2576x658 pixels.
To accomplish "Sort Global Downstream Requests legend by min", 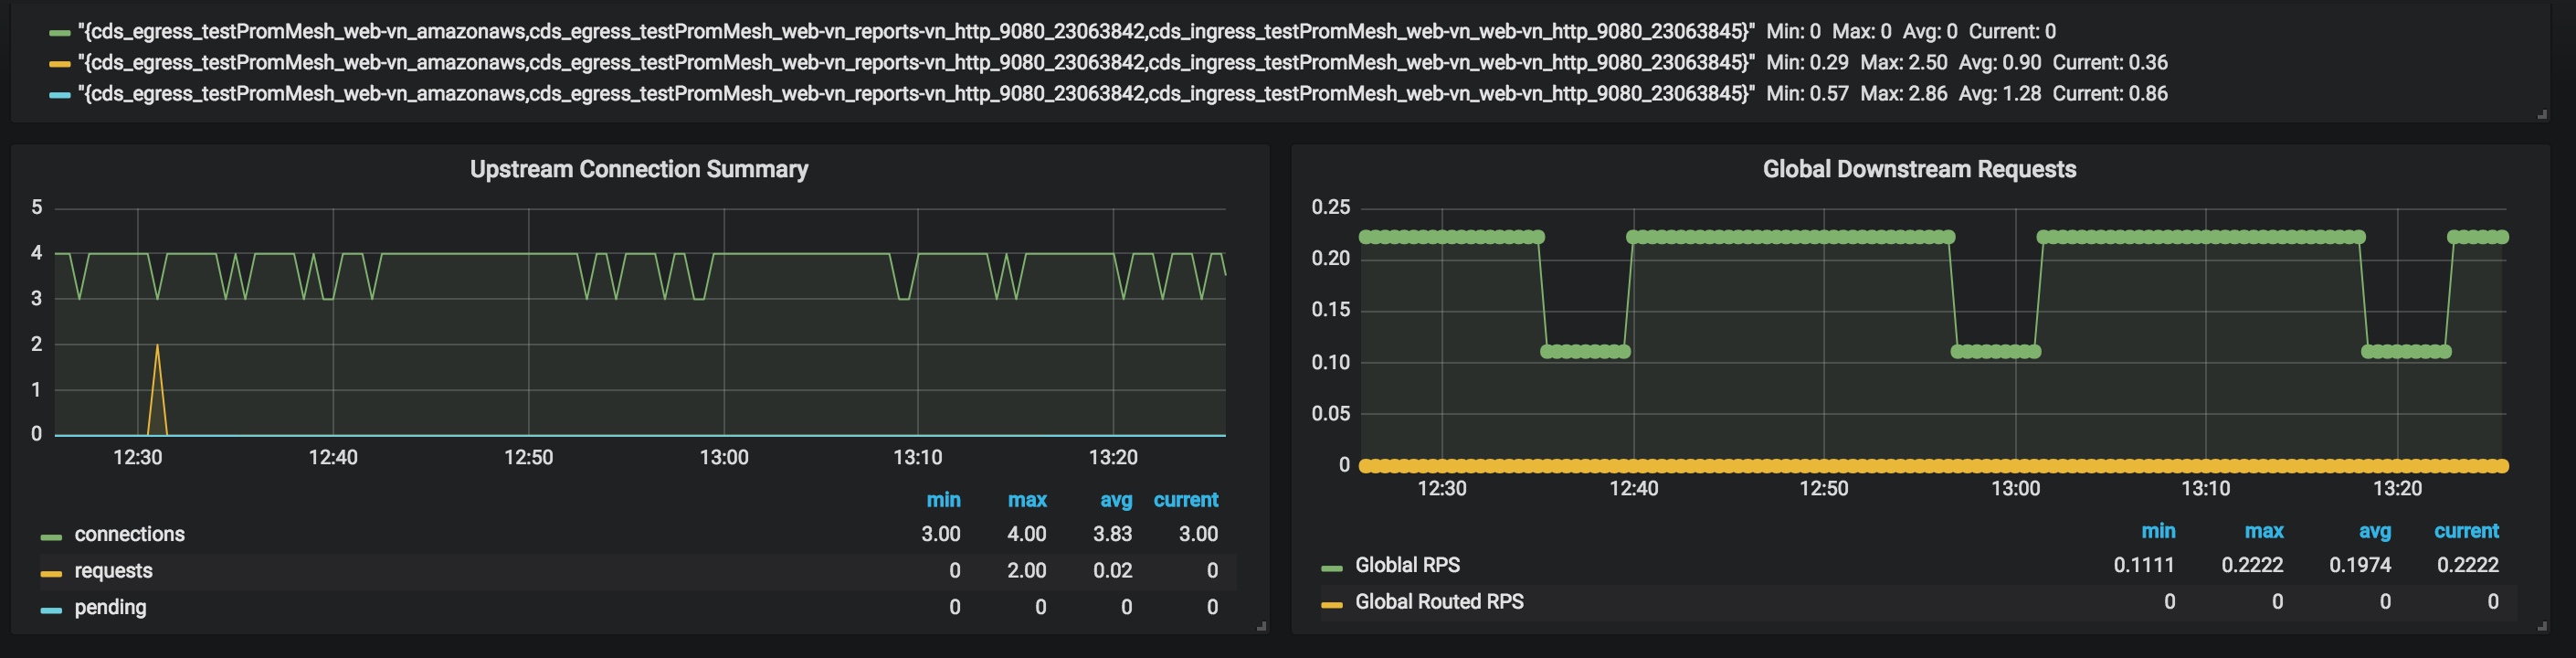I will click(x=2158, y=531).
